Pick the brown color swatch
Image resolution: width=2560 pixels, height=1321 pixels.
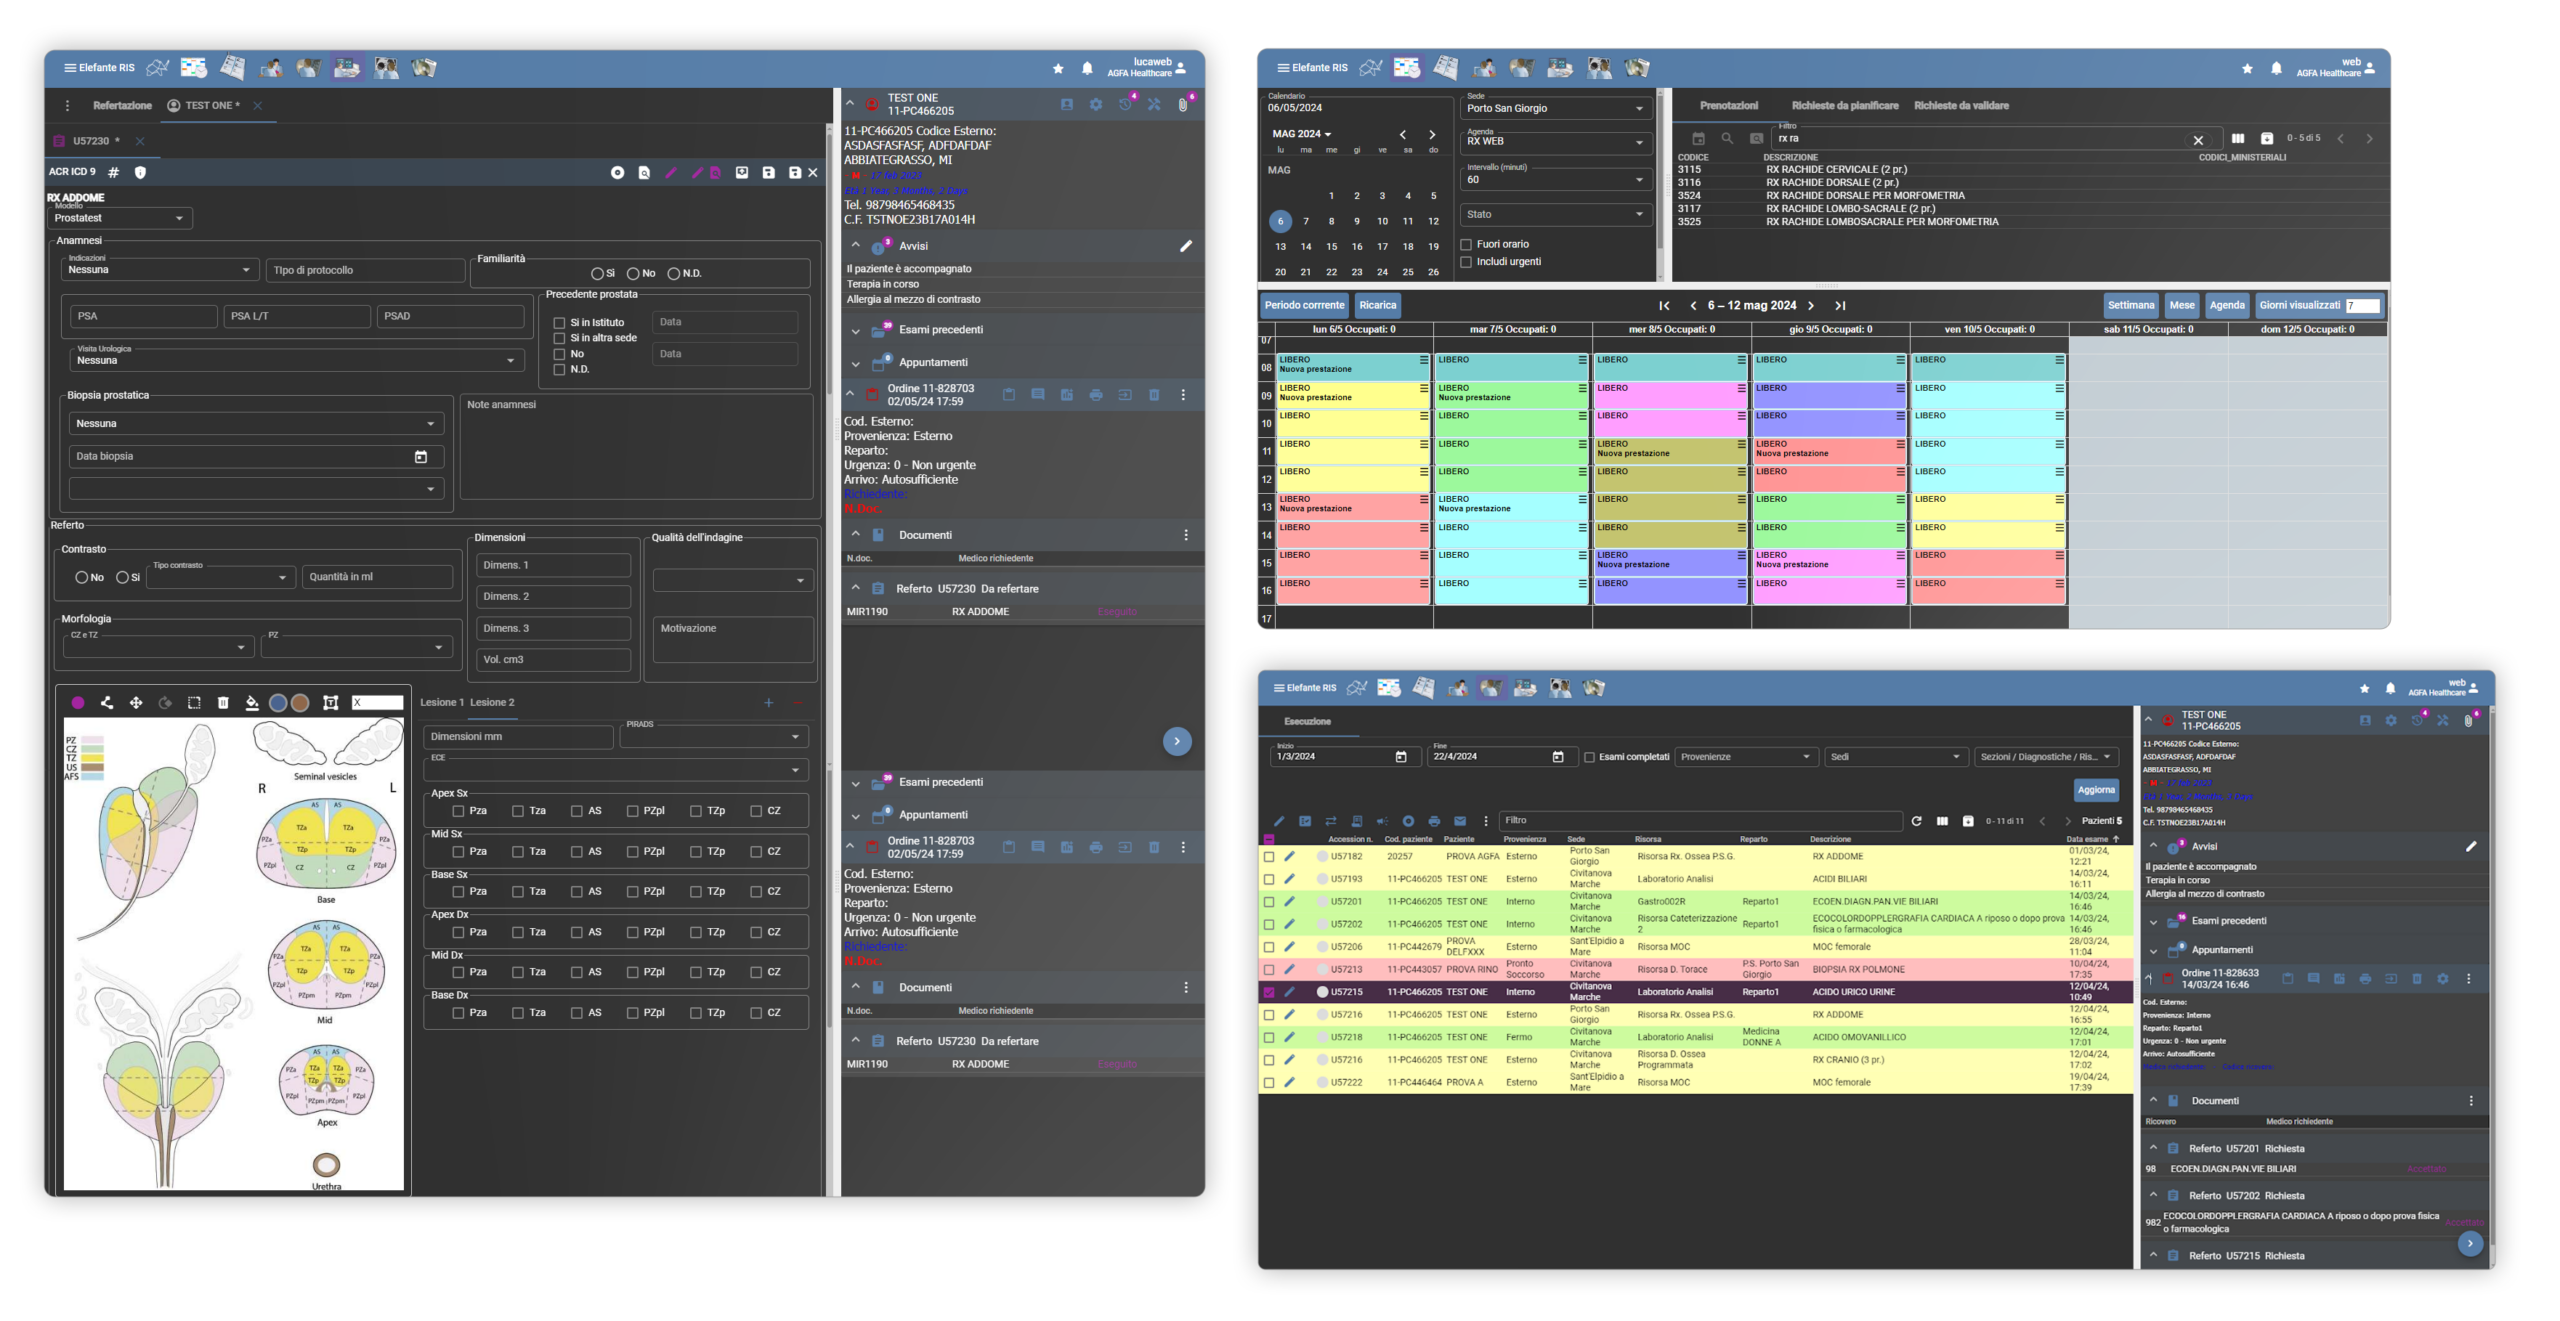tap(300, 703)
